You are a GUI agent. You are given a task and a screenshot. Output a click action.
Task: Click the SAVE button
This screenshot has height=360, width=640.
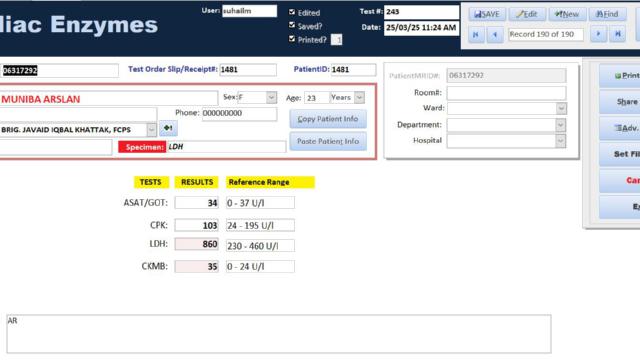(487, 14)
